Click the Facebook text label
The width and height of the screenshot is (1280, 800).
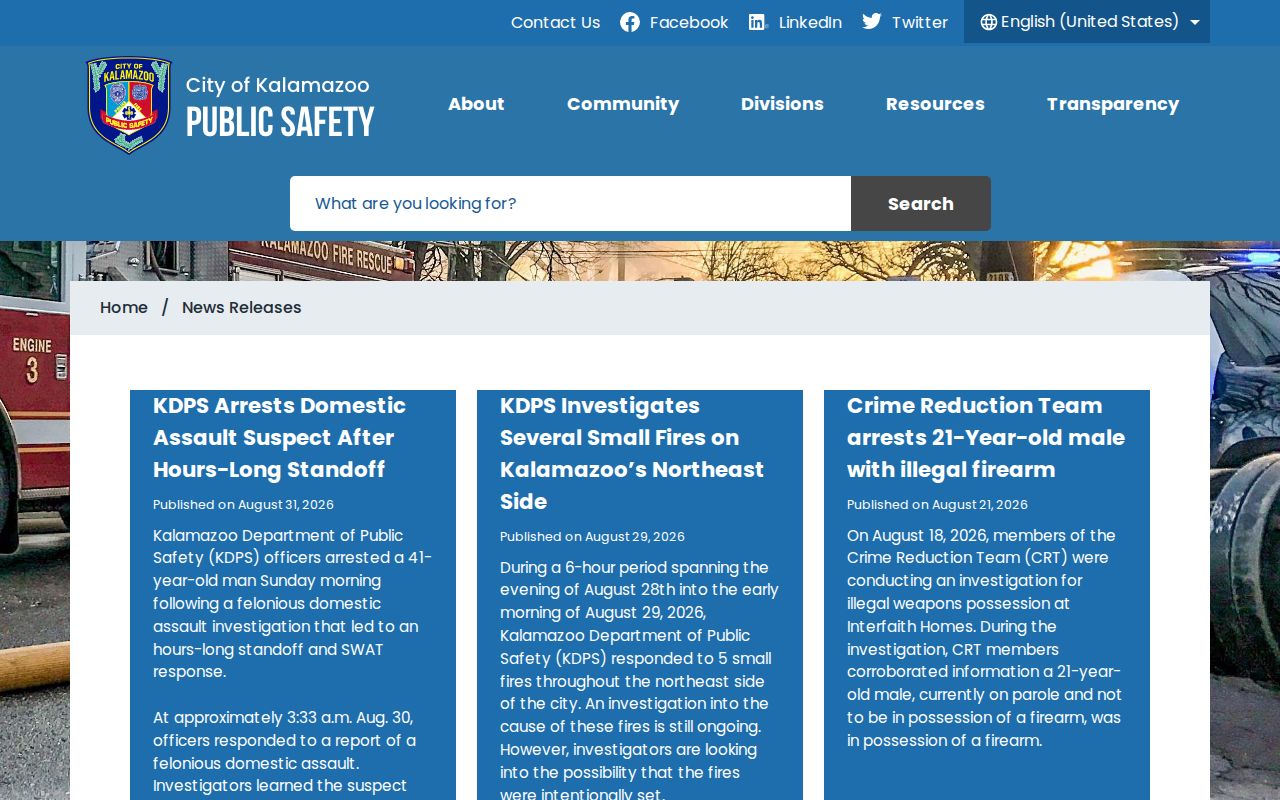coord(689,22)
